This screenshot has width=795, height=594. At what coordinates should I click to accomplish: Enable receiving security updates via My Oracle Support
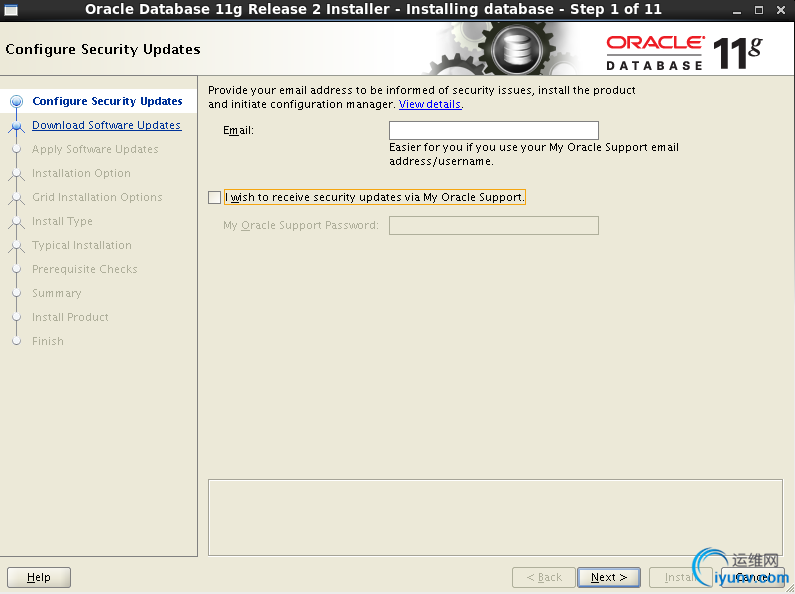214,197
